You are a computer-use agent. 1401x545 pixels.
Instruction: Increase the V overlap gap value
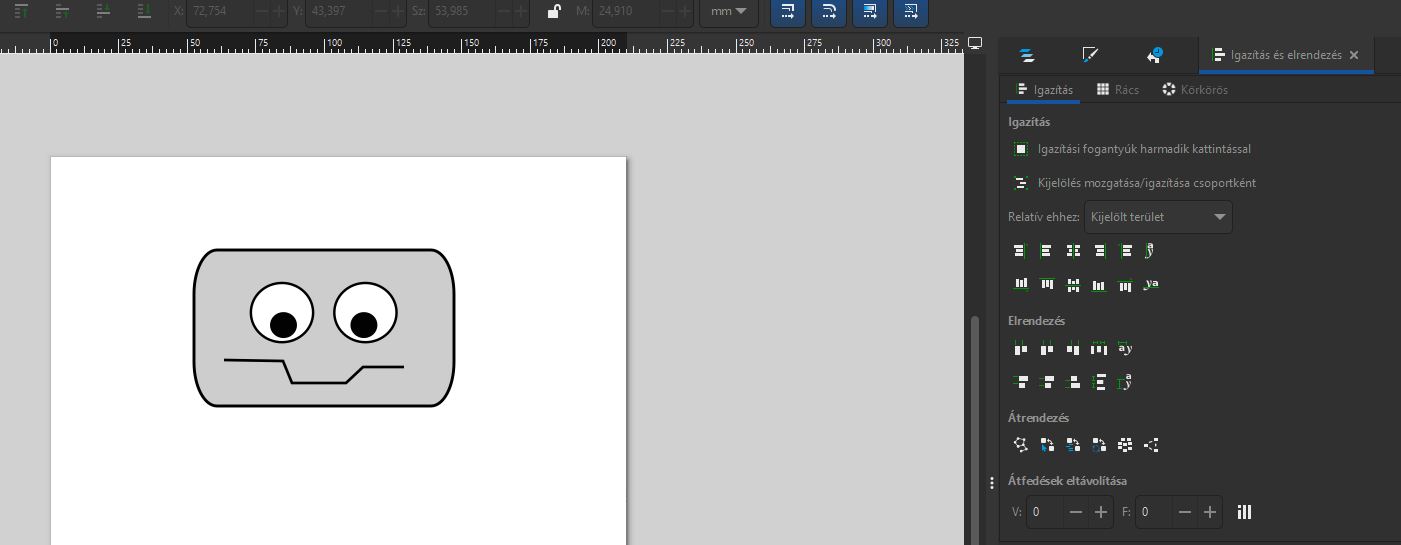point(1101,512)
